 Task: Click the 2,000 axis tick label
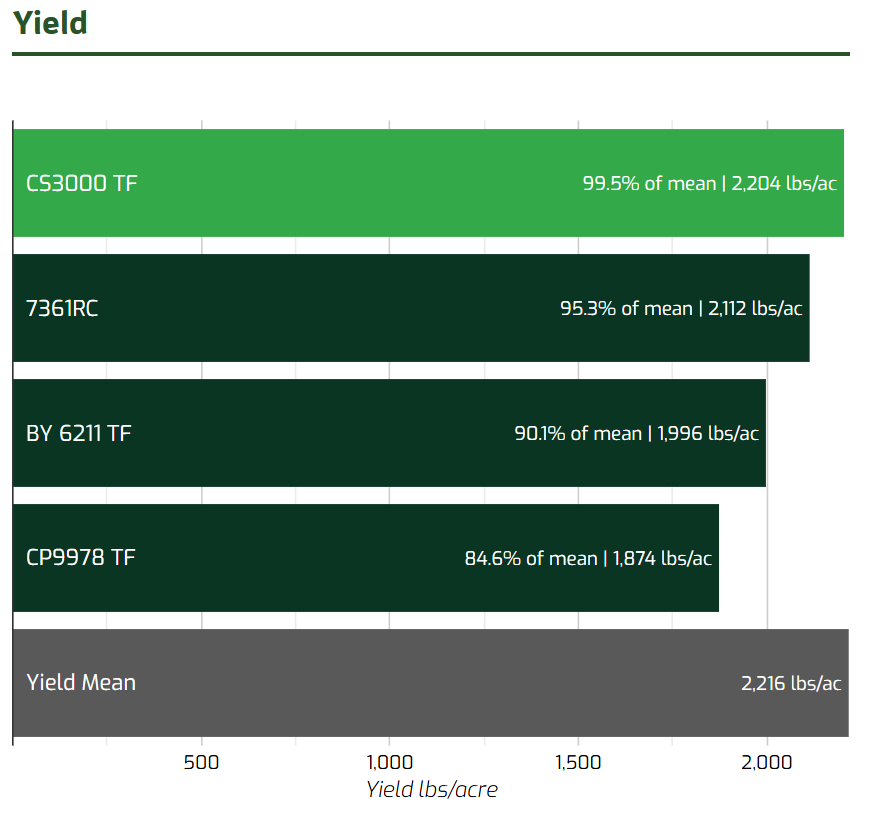[767, 763]
